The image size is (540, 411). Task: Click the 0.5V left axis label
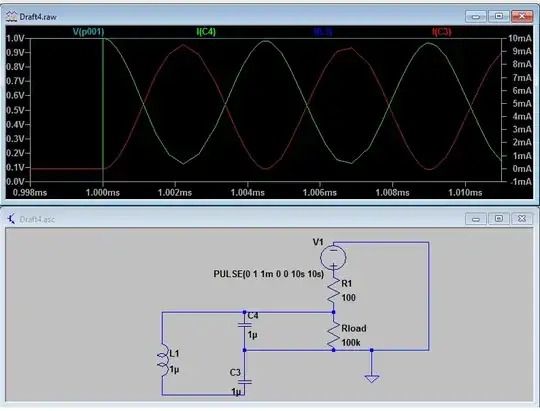(x=15, y=110)
